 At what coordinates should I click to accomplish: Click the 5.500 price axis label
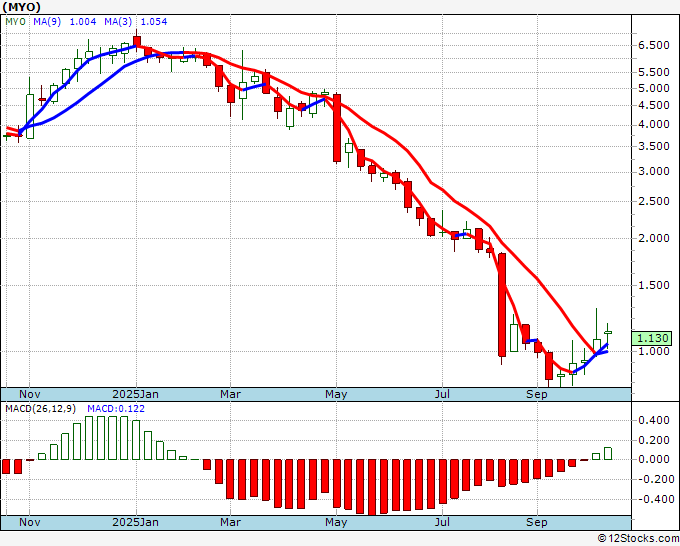(654, 72)
